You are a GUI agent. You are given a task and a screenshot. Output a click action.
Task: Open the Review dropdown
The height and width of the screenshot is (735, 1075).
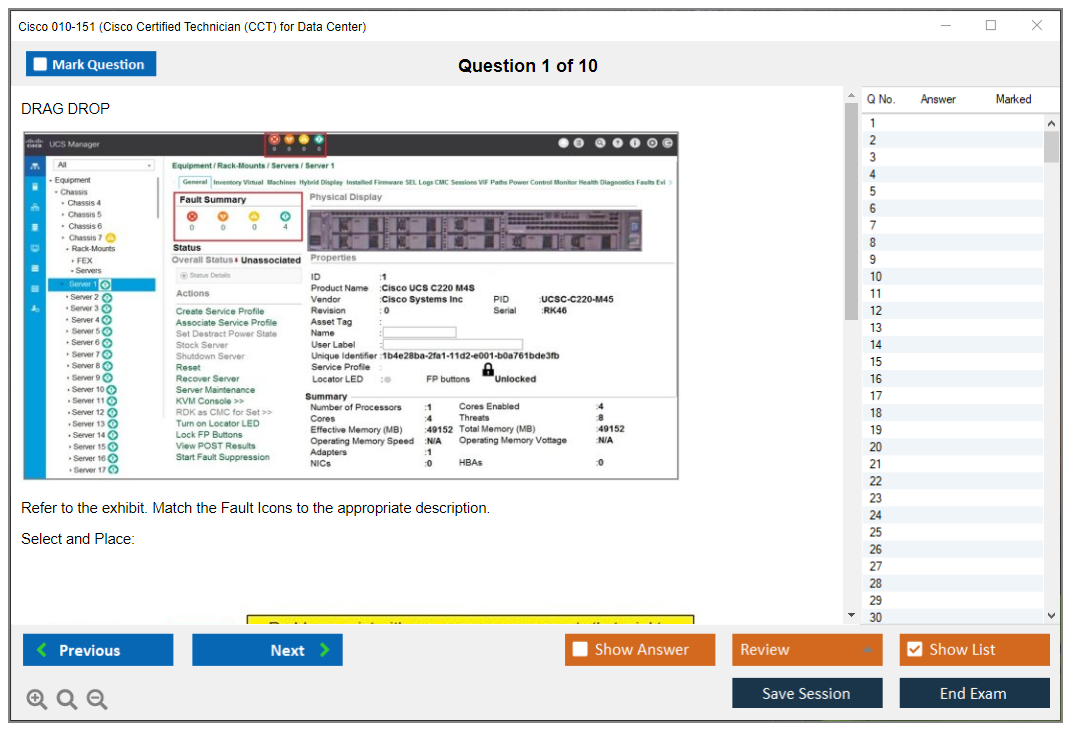click(806, 650)
